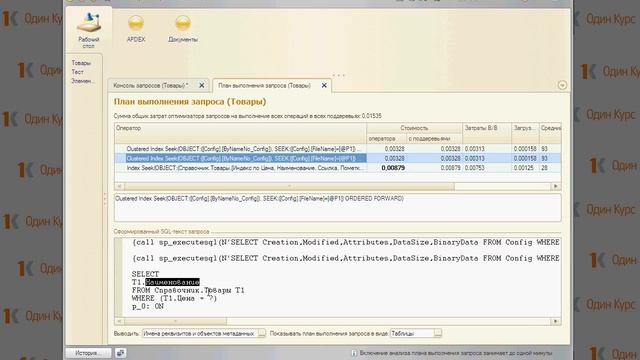
Task: Open Товары in the navigation panel
Action: pos(81,63)
